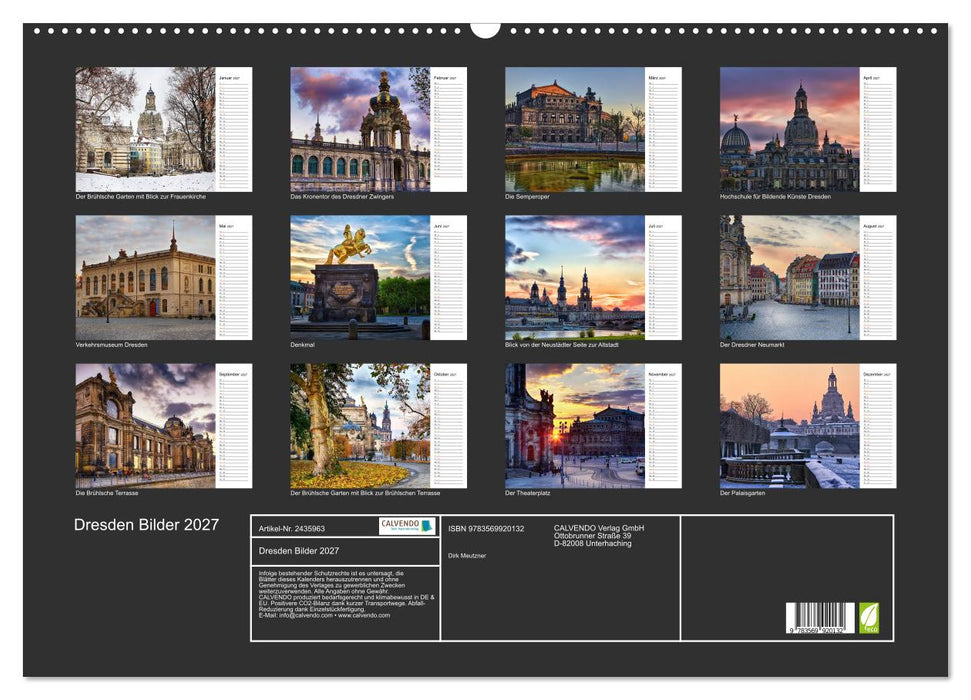The height and width of the screenshot is (700, 971).
Task: Click 'CALVENDO Verlag GmbH' publisher name
Action: 599,528
